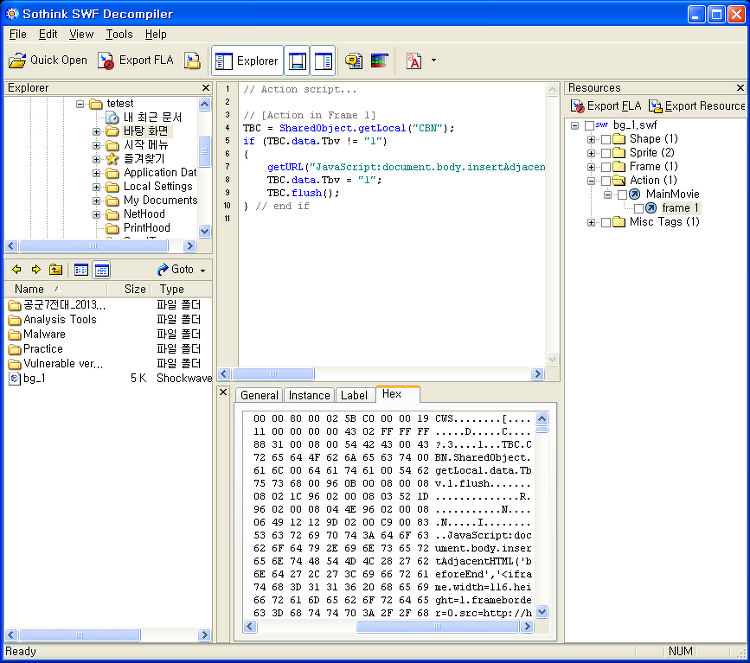The height and width of the screenshot is (663, 750).
Task: Select 내 최근 문서 in folder tree
Action: tap(152, 118)
